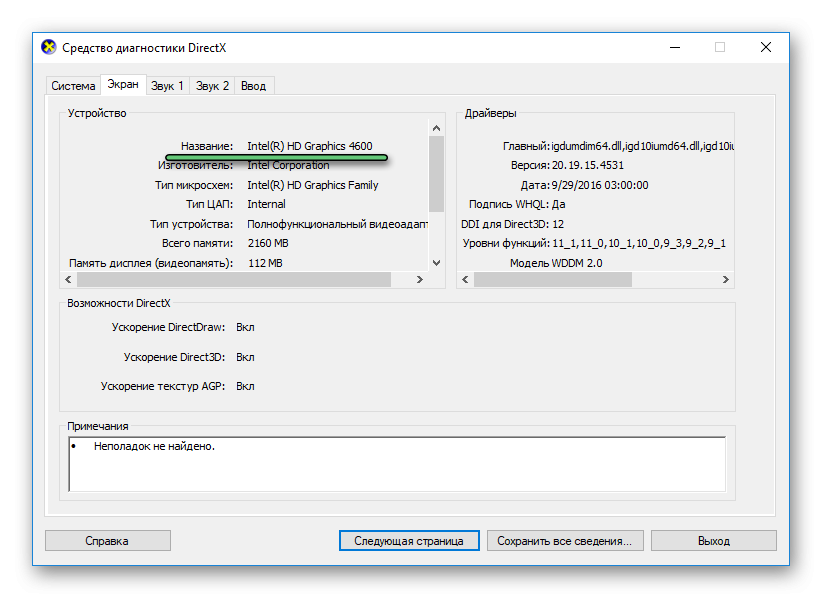Click device panel scroll down arrow
The image size is (822, 598).
click(436, 263)
